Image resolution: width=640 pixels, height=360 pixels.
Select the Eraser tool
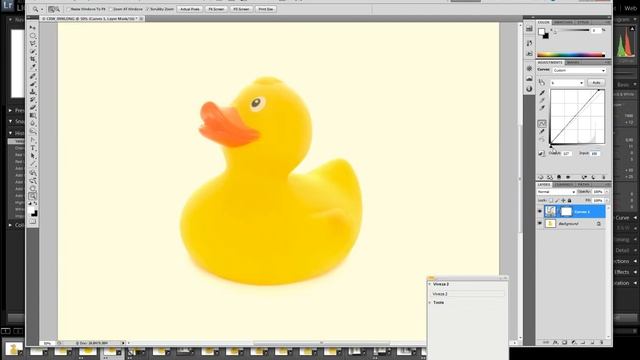33,108
